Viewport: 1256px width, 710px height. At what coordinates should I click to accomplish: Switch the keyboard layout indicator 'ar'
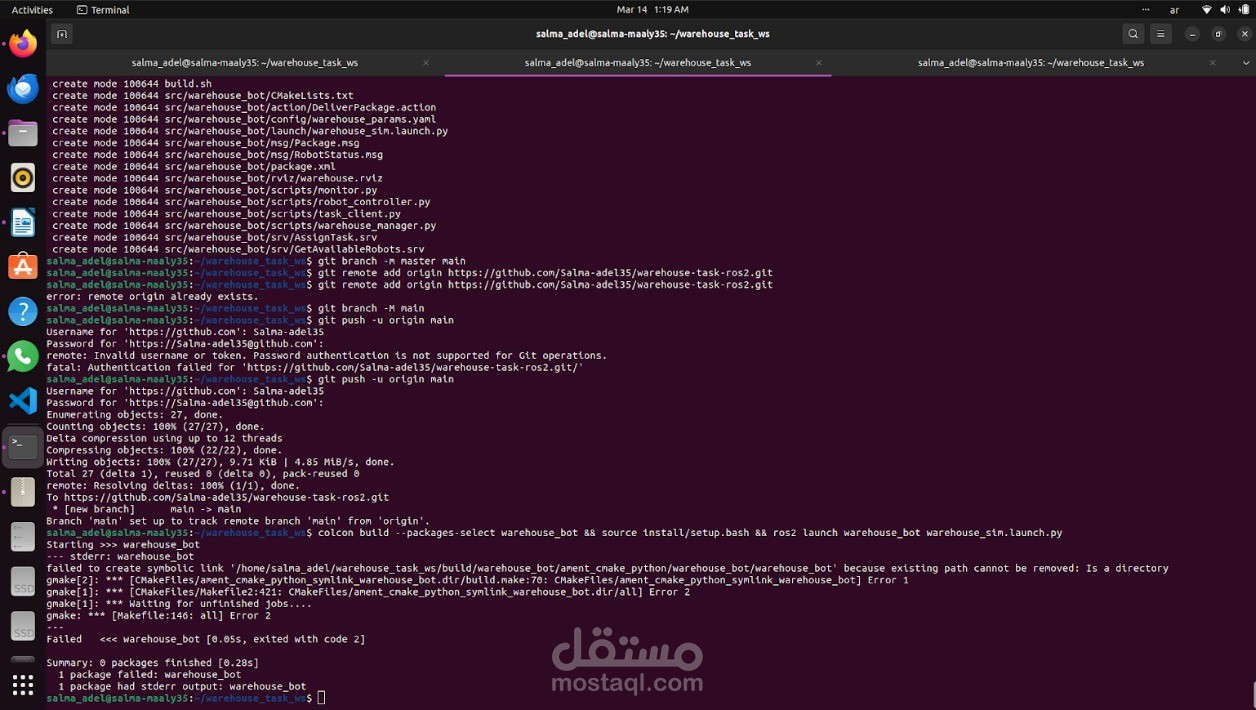point(1174,9)
